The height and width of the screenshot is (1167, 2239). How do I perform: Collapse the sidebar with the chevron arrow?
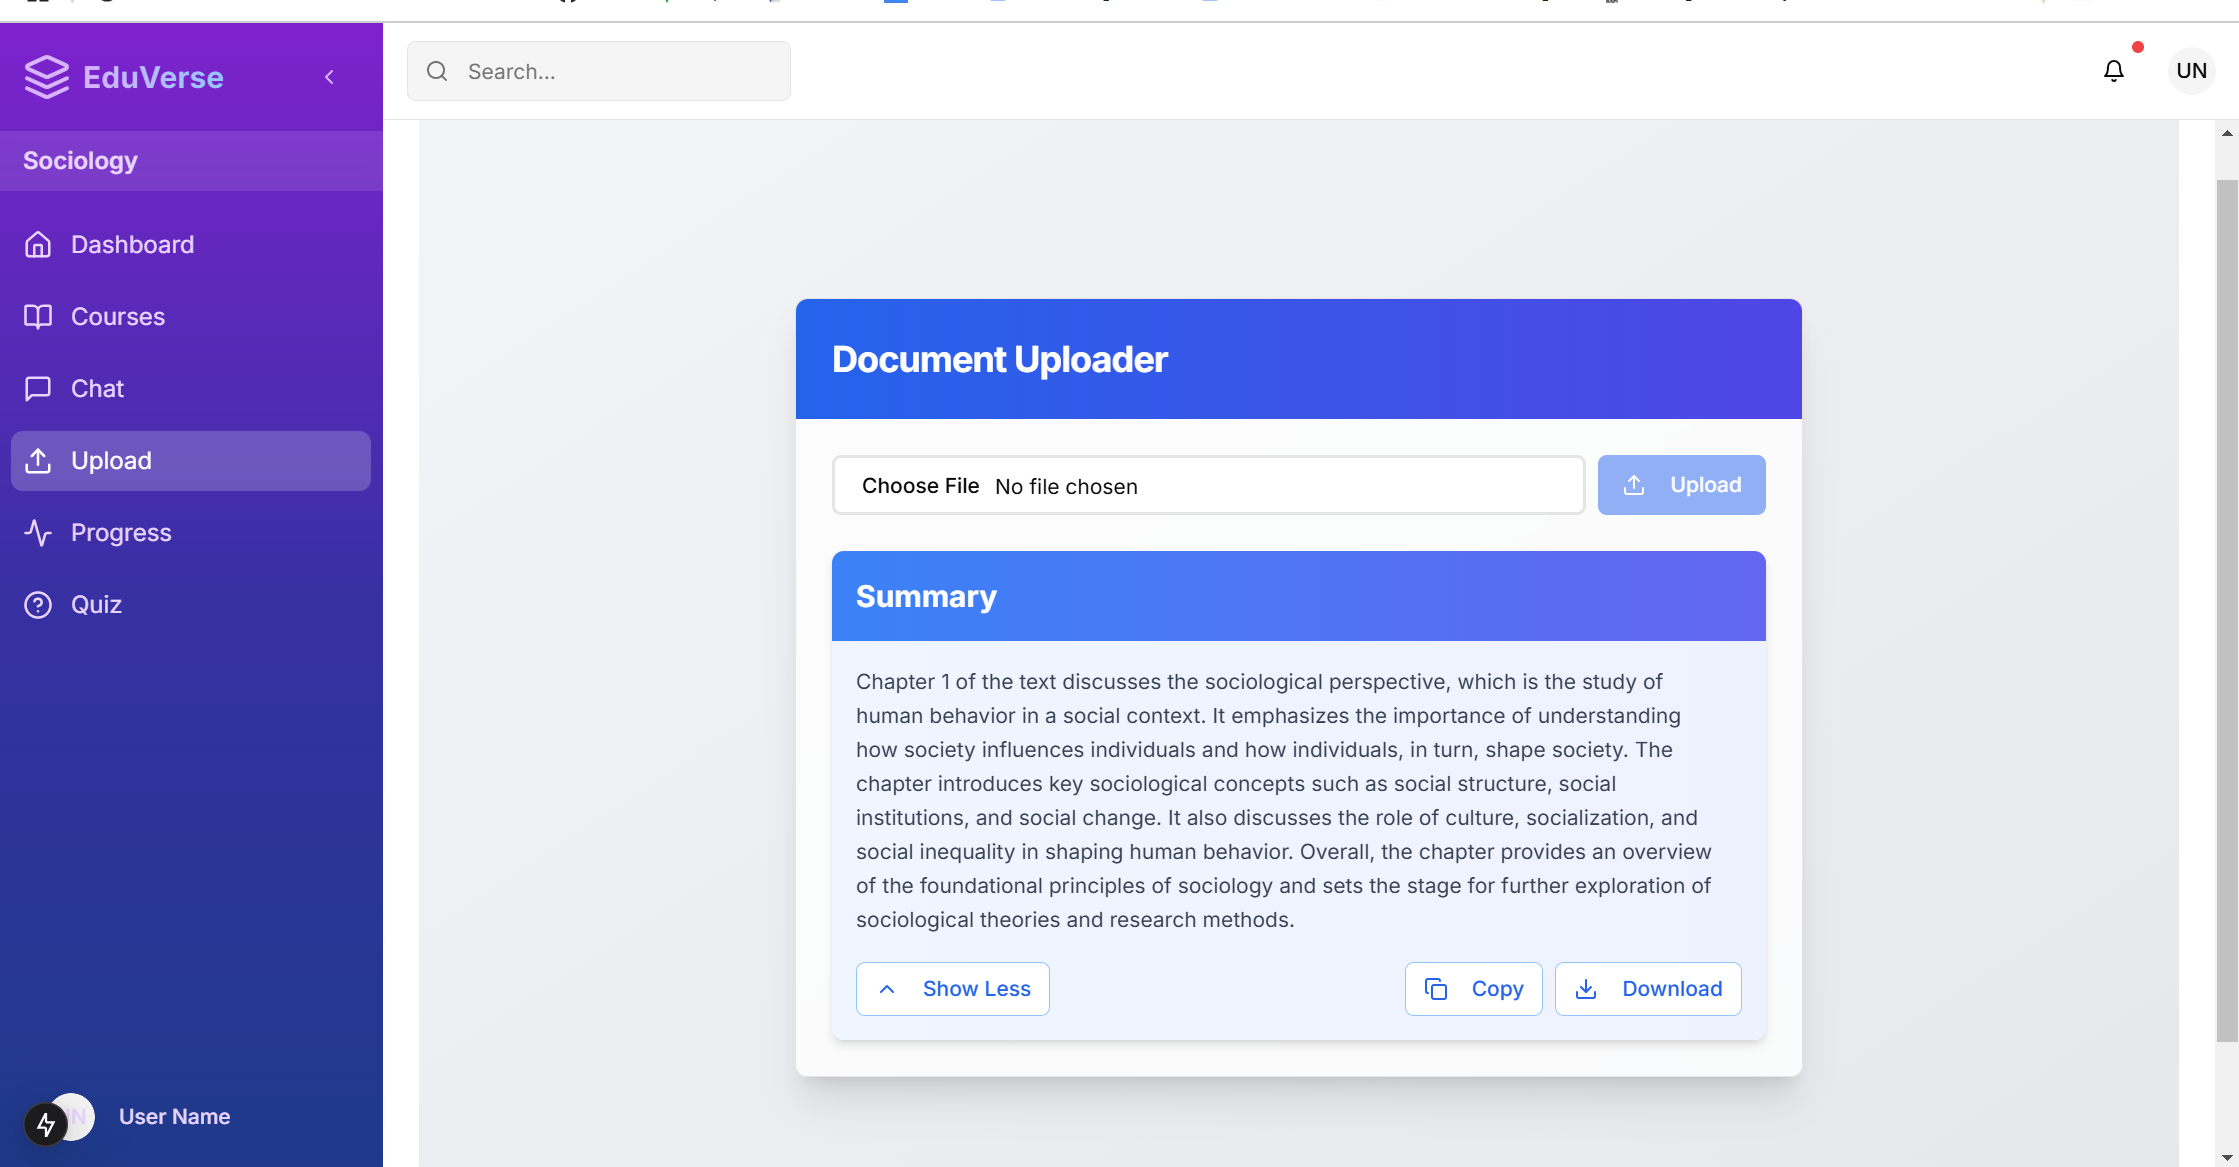coord(329,77)
